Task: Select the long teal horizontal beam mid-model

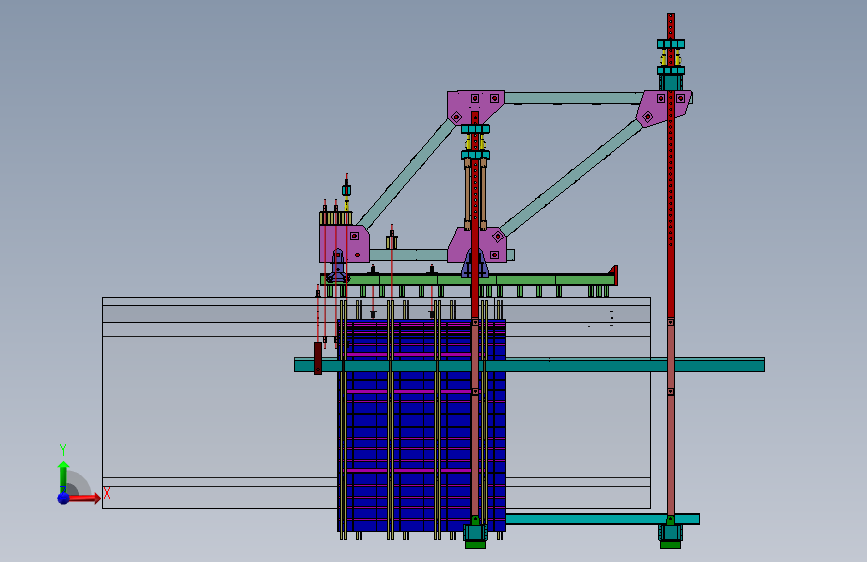Action: click(x=529, y=365)
